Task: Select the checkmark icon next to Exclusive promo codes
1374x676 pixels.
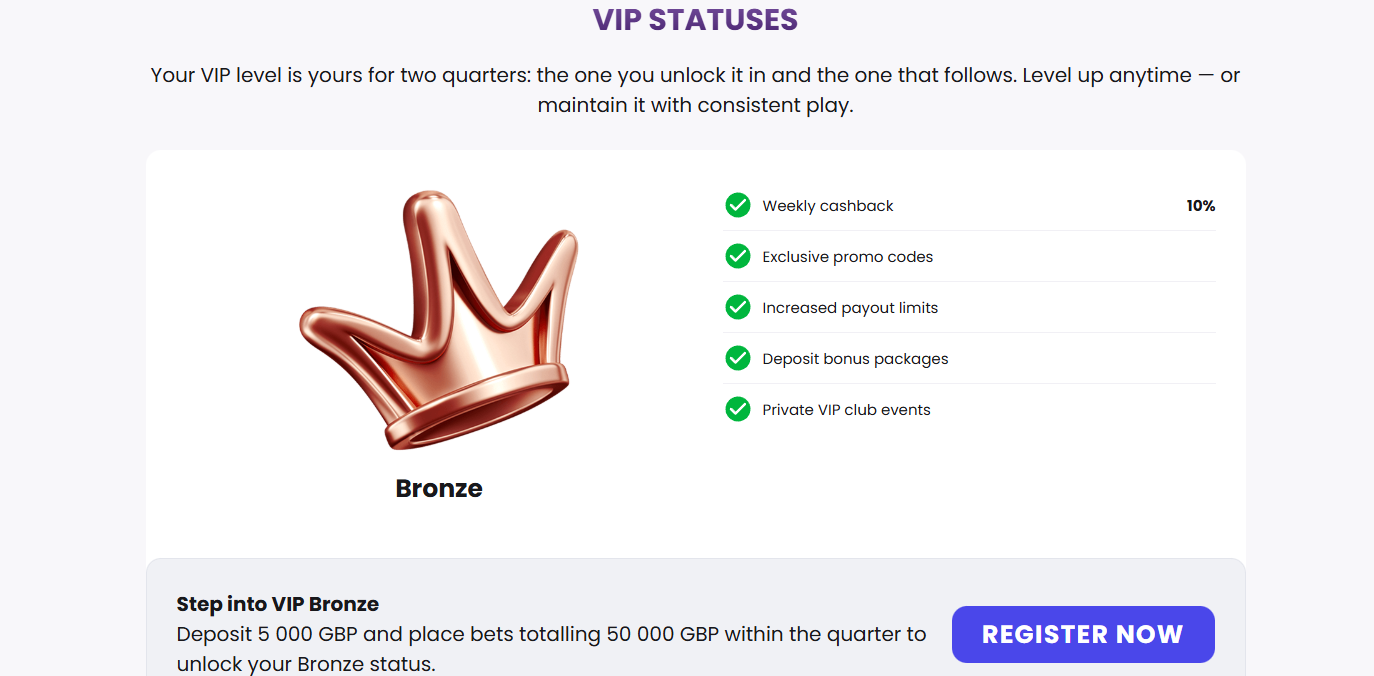Action: pos(737,256)
